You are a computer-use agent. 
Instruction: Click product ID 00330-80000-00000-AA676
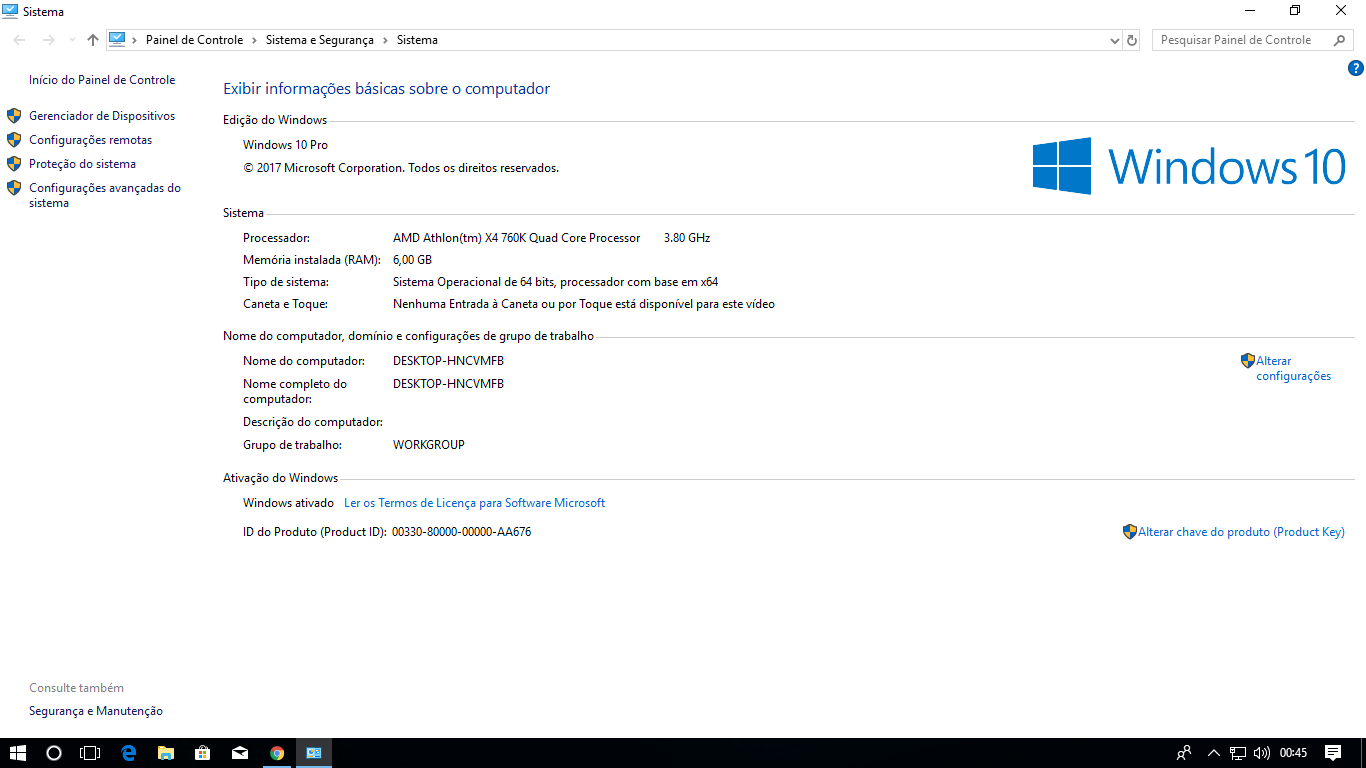[461, 532]
